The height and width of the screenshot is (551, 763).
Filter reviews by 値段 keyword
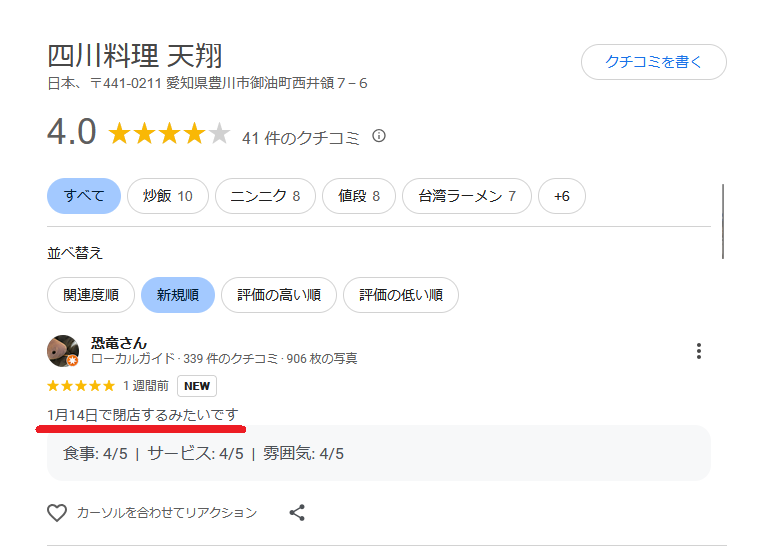359,196
